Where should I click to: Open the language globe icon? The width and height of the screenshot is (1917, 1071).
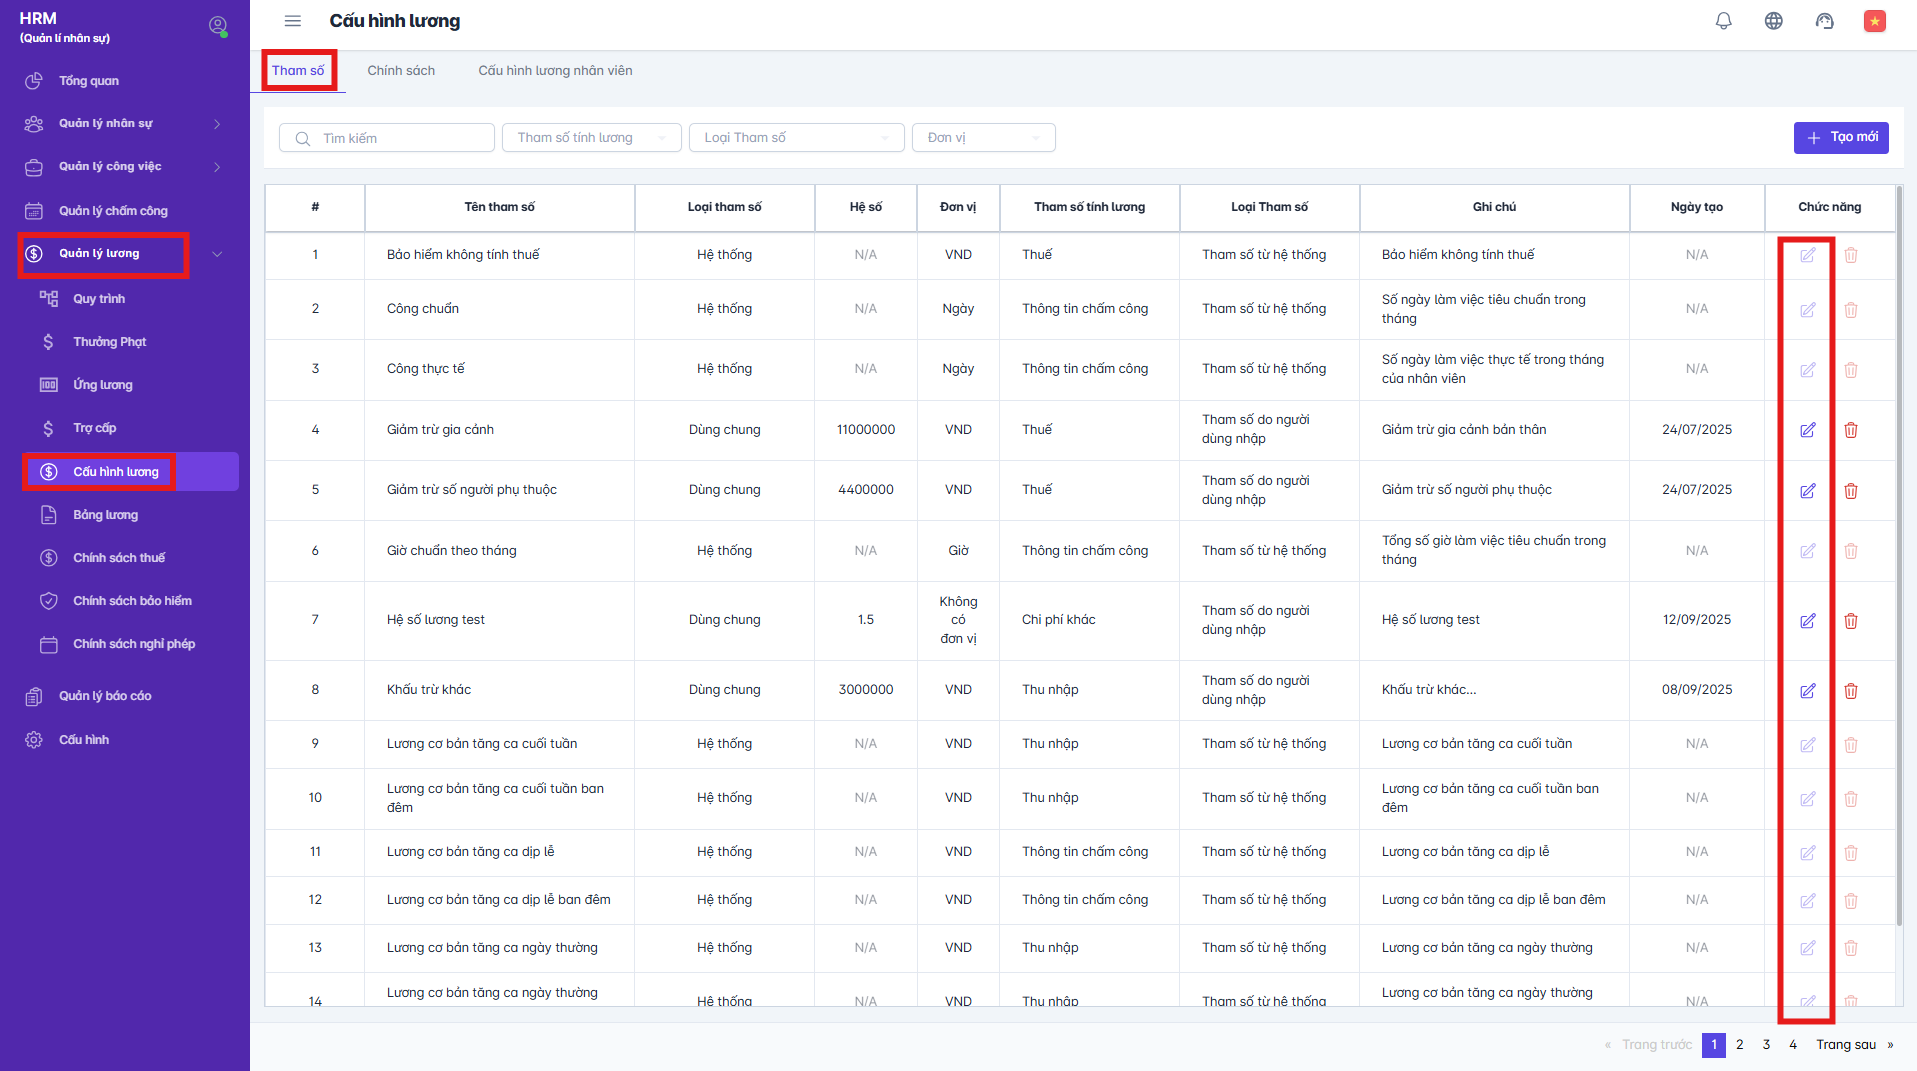coord(1773,21)
